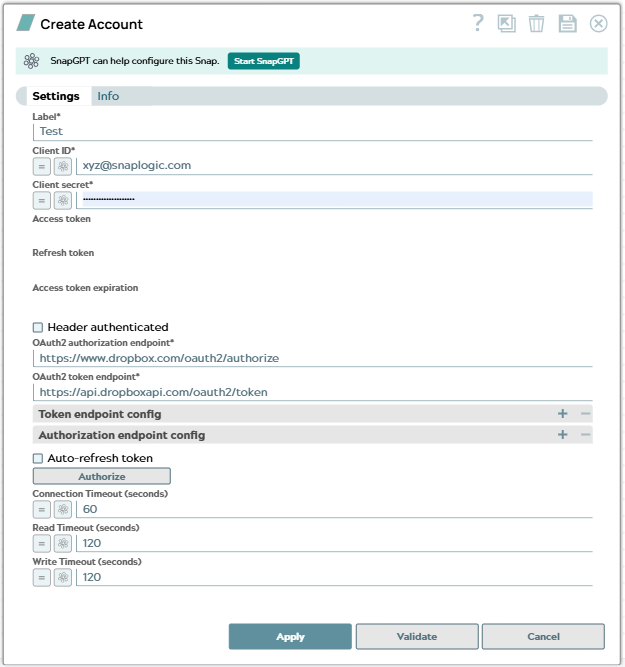
Task: Toggle expression button for Connection Timeout
Action: (42, 509)
